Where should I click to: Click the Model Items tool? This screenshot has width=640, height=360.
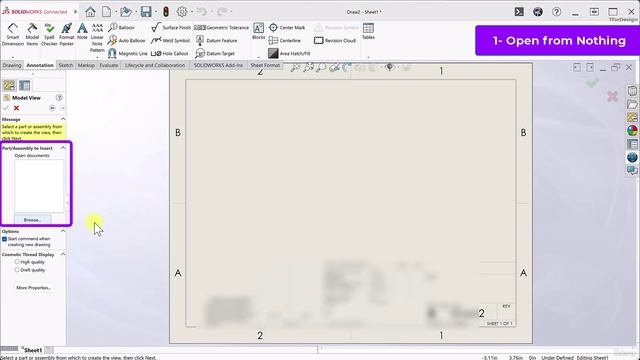(32, 34)
